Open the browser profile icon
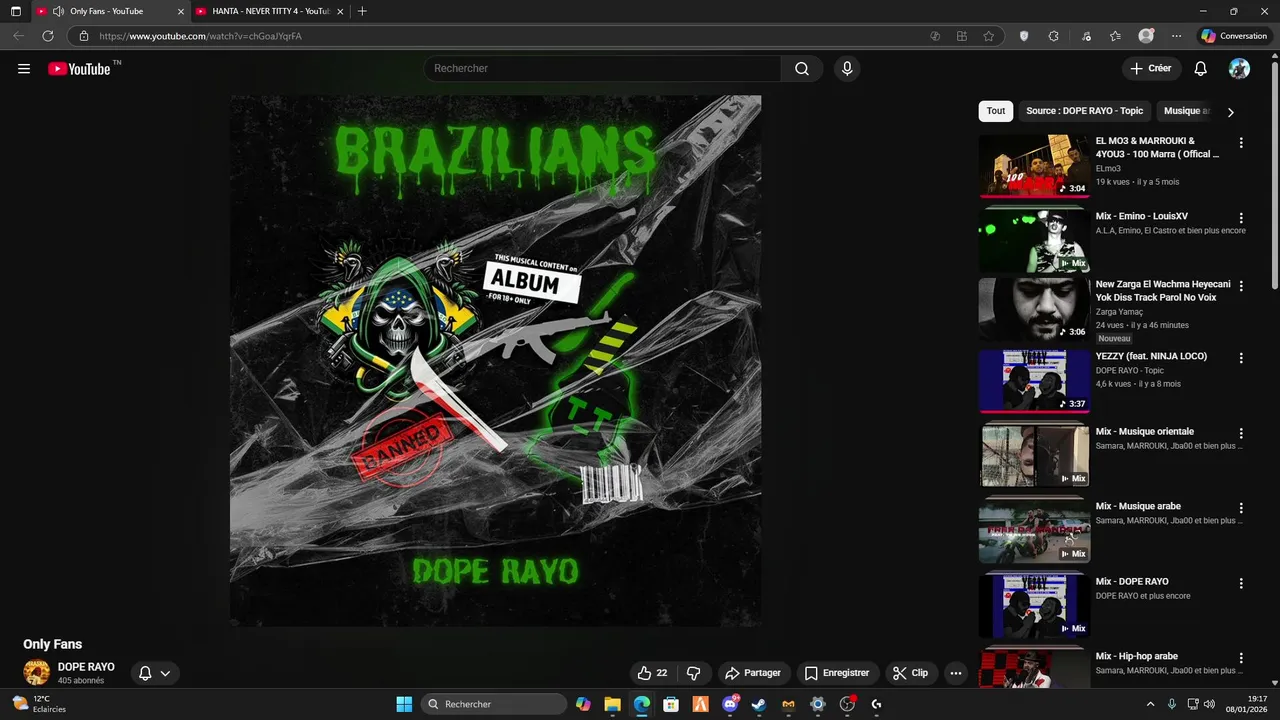 (1146, 36)
